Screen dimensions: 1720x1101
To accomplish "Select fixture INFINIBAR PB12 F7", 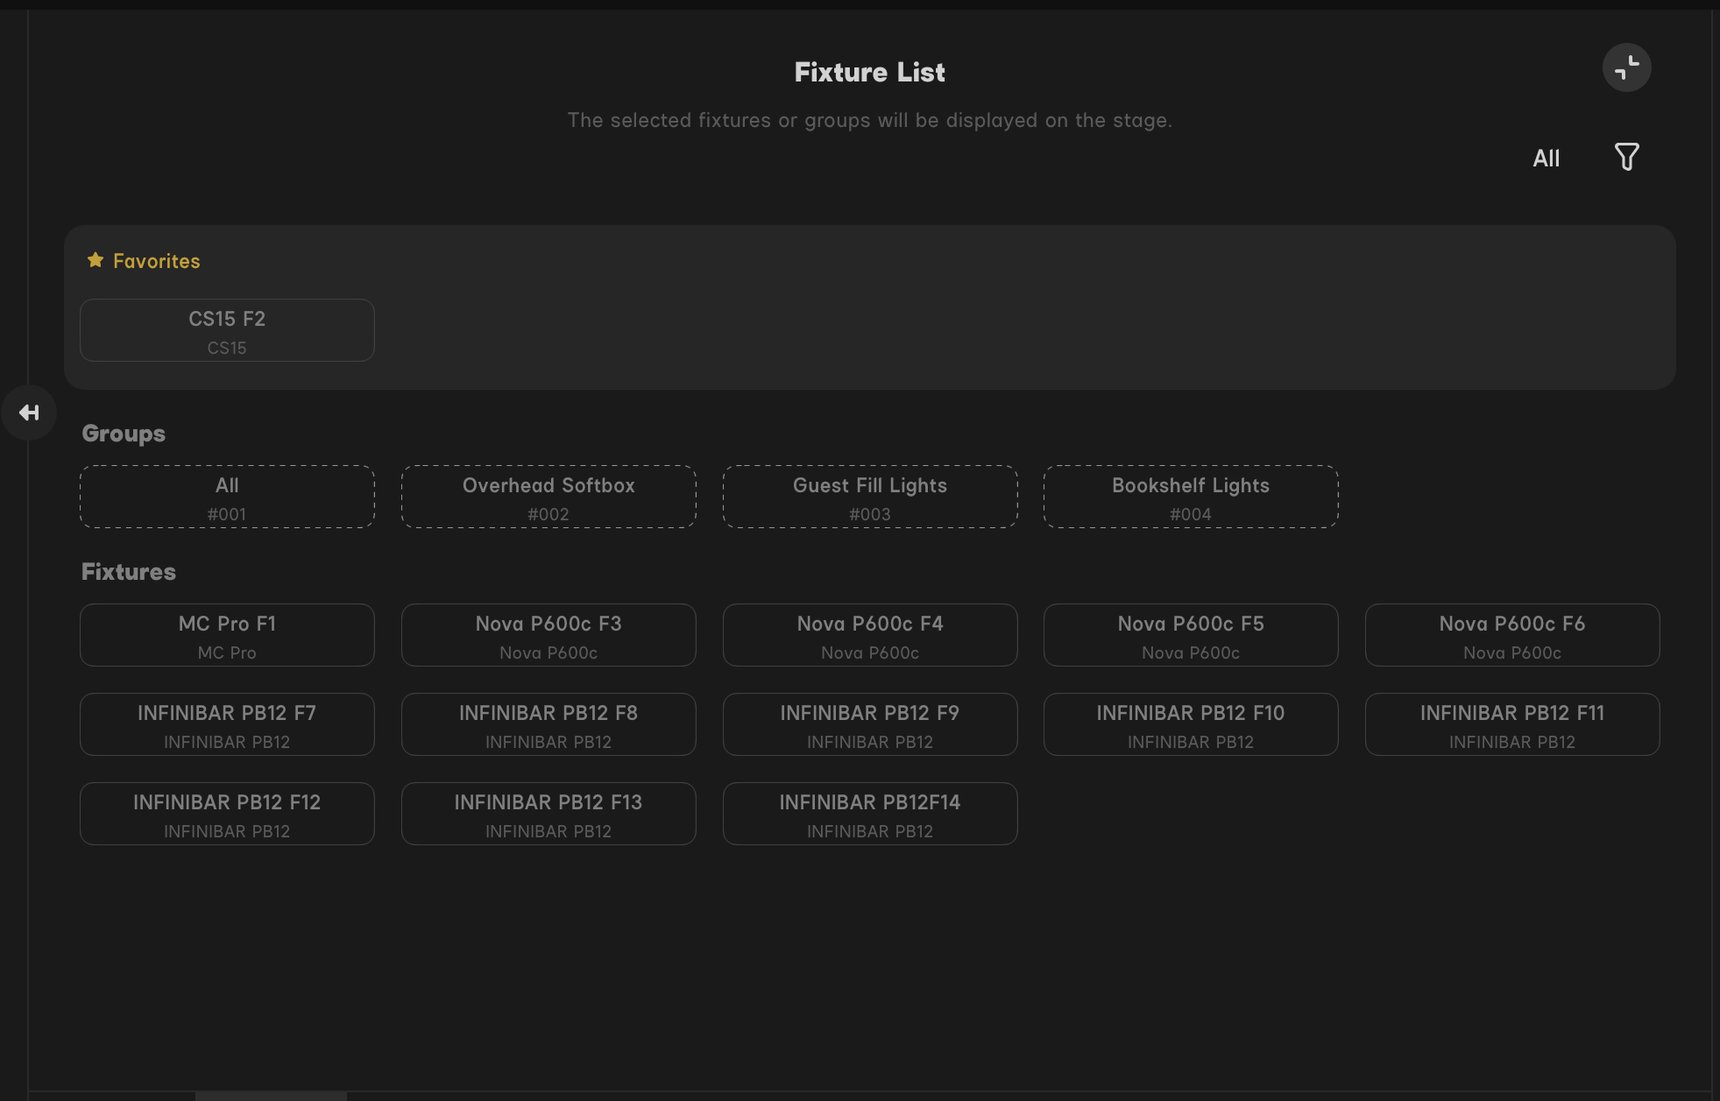I will [227, 724].
